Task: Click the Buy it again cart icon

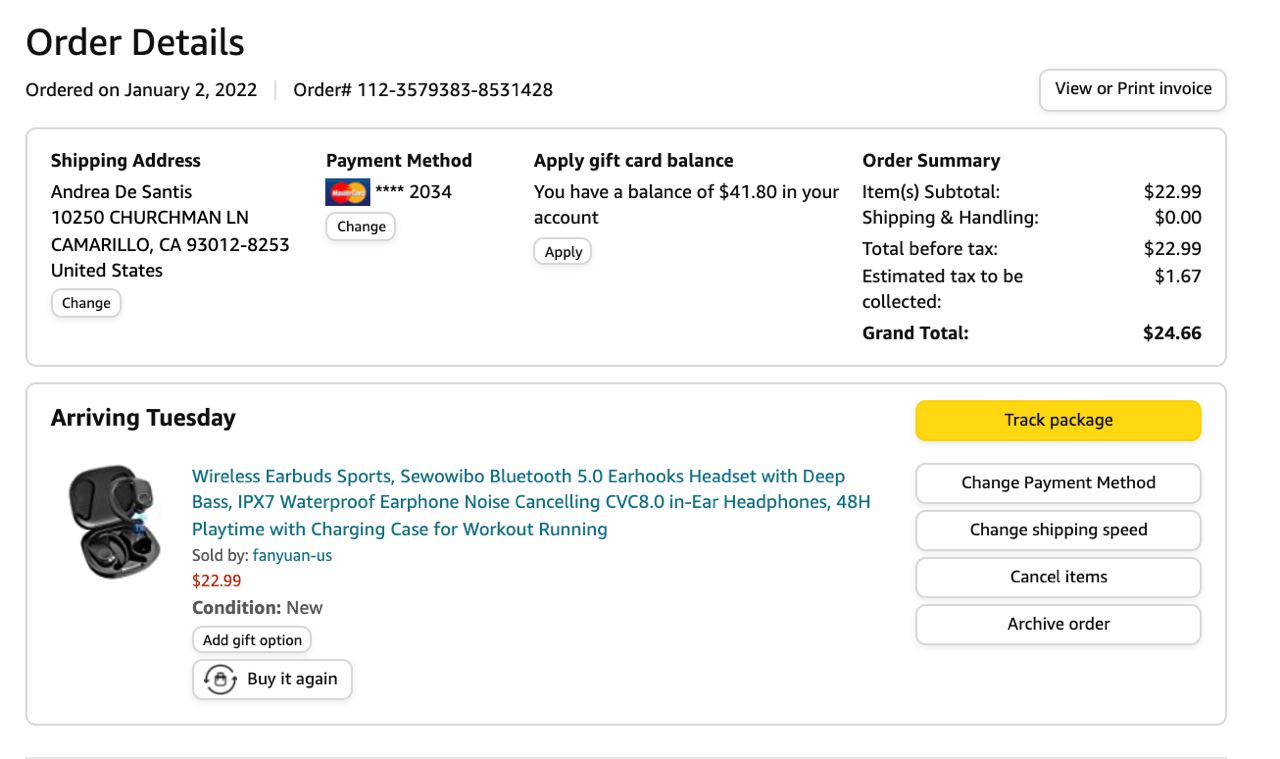Action: click(x=220, y=679)
